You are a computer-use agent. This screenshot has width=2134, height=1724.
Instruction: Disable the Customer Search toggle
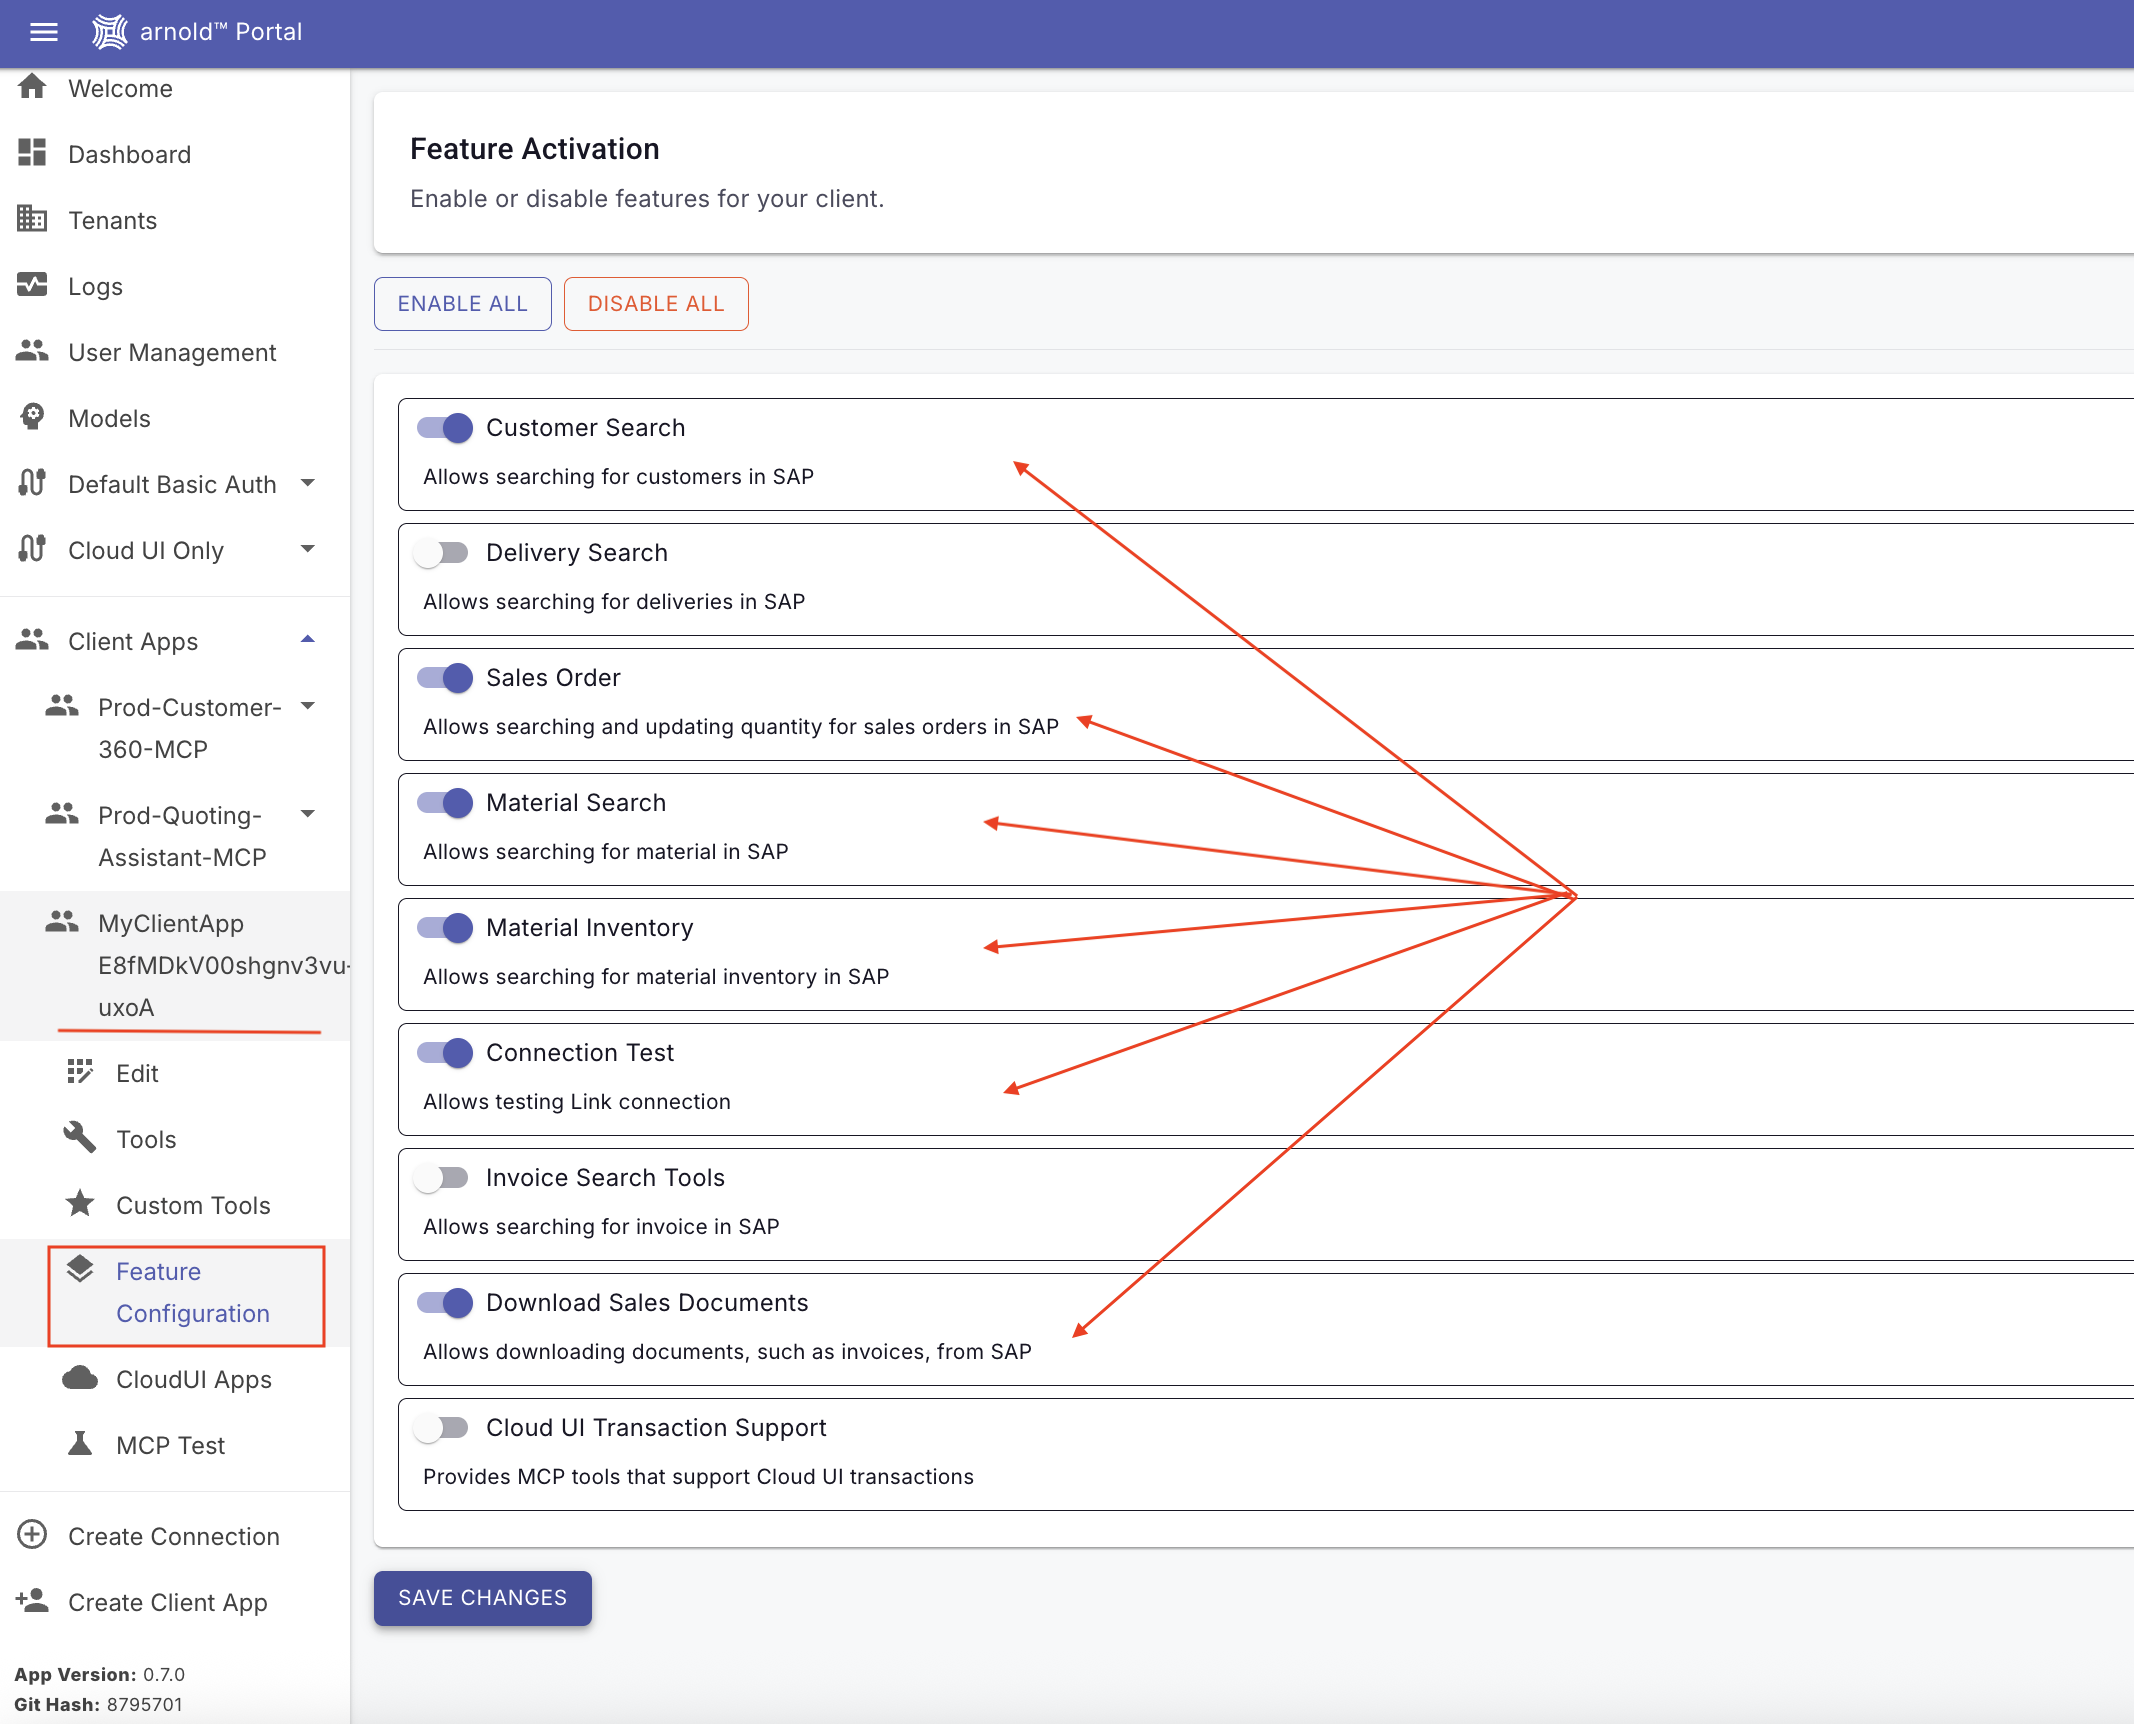tap(444, 428)
